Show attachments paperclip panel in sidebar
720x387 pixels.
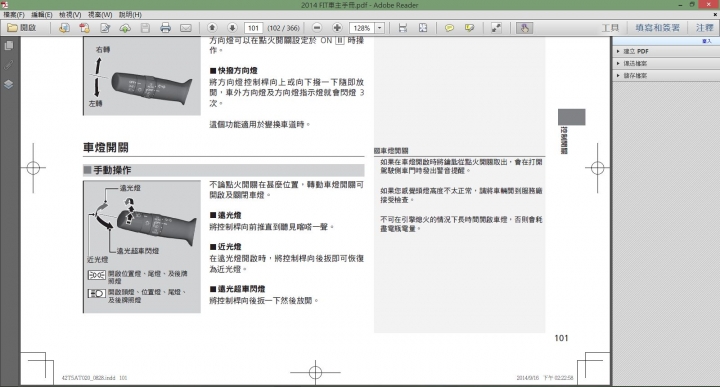point(8,65)
